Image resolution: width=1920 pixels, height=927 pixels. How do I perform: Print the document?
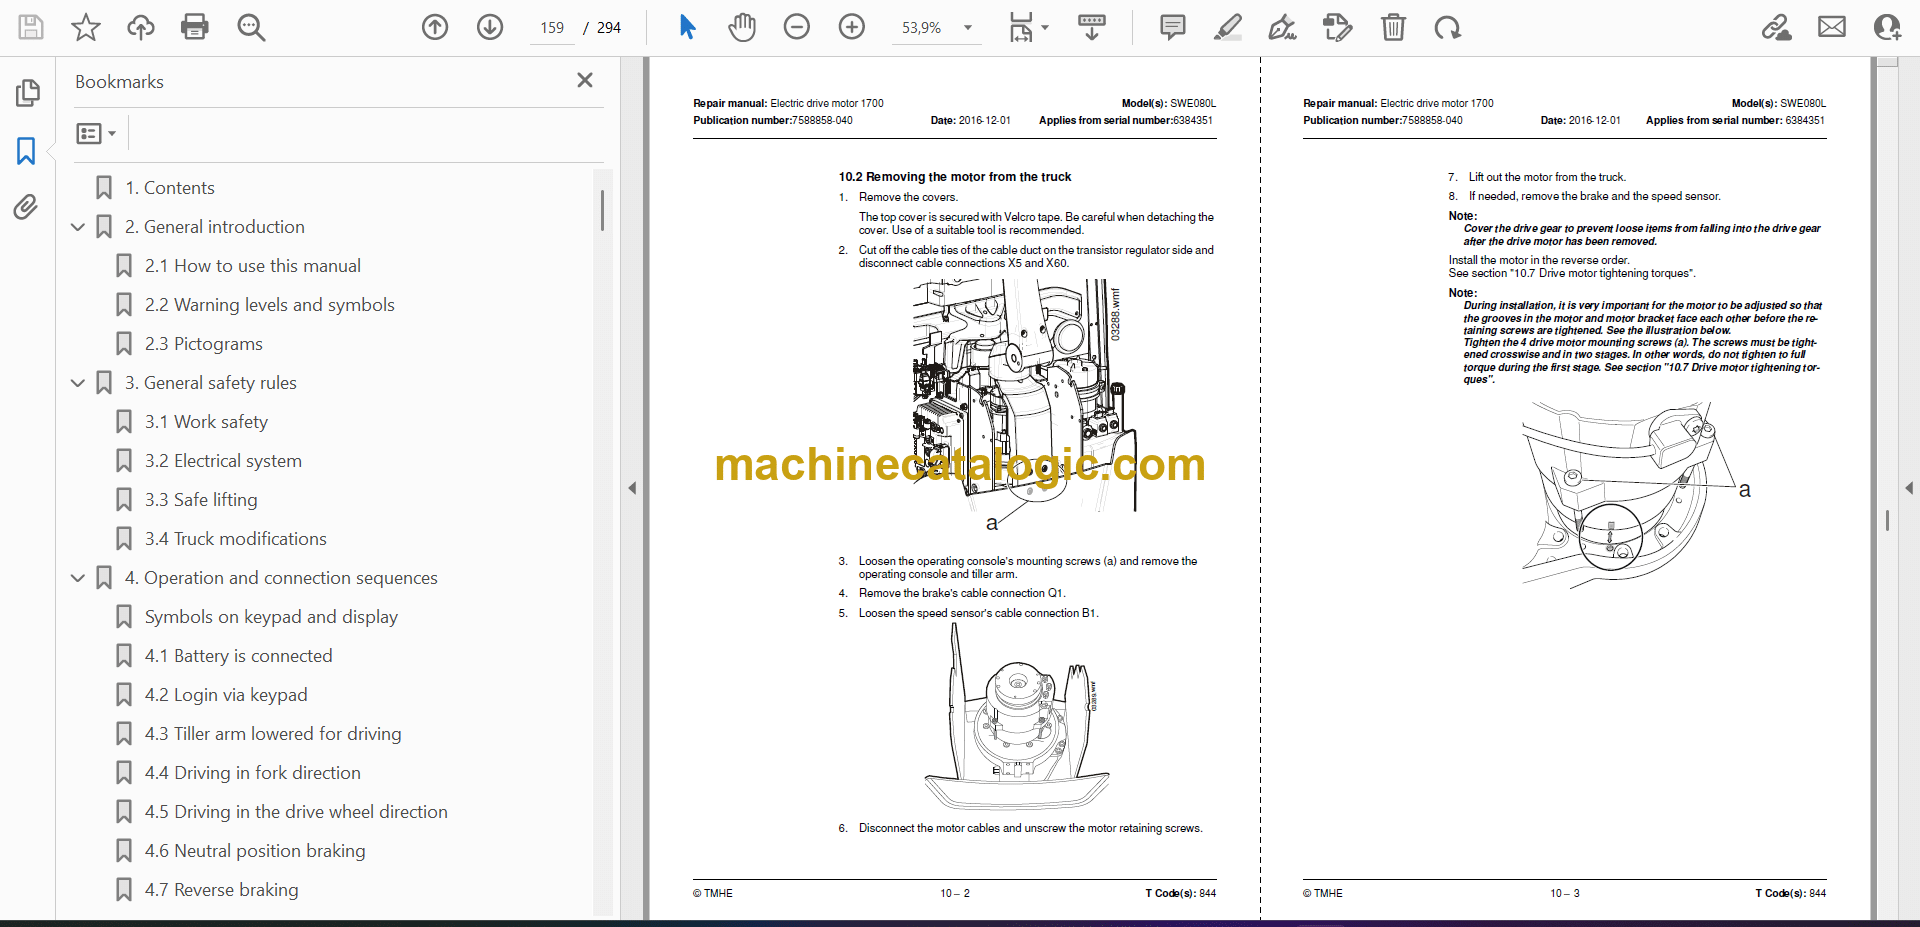pyautogui.click(x=195, y=27)
